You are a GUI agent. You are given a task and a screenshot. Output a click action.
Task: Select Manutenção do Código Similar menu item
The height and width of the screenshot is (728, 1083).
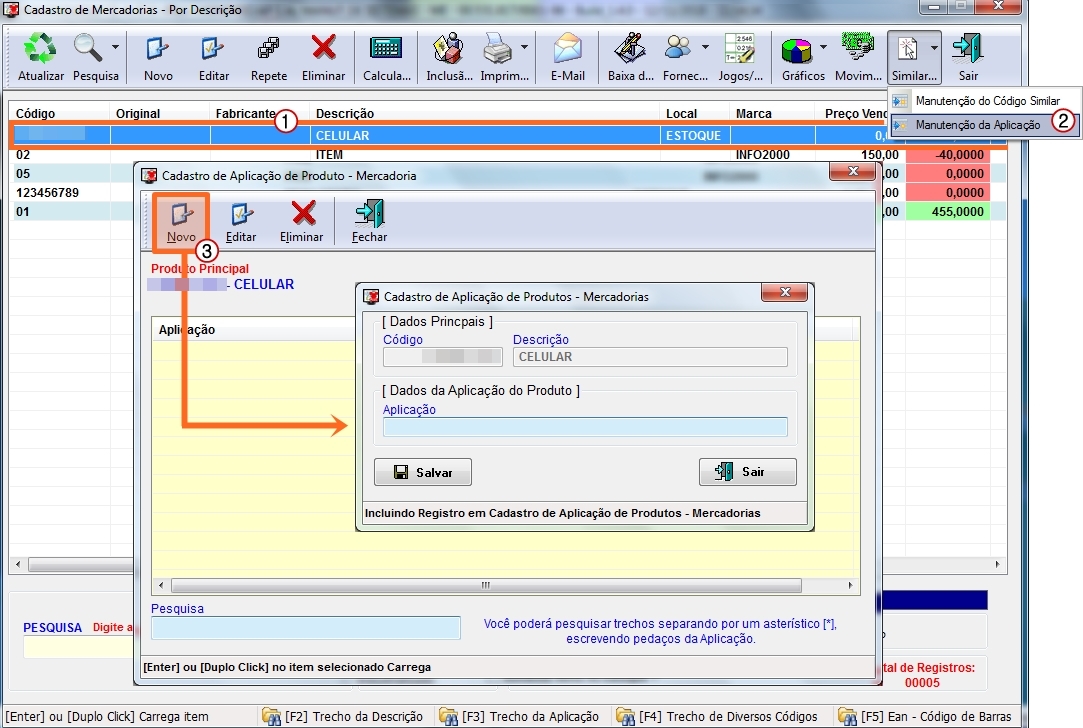point(987,101)
